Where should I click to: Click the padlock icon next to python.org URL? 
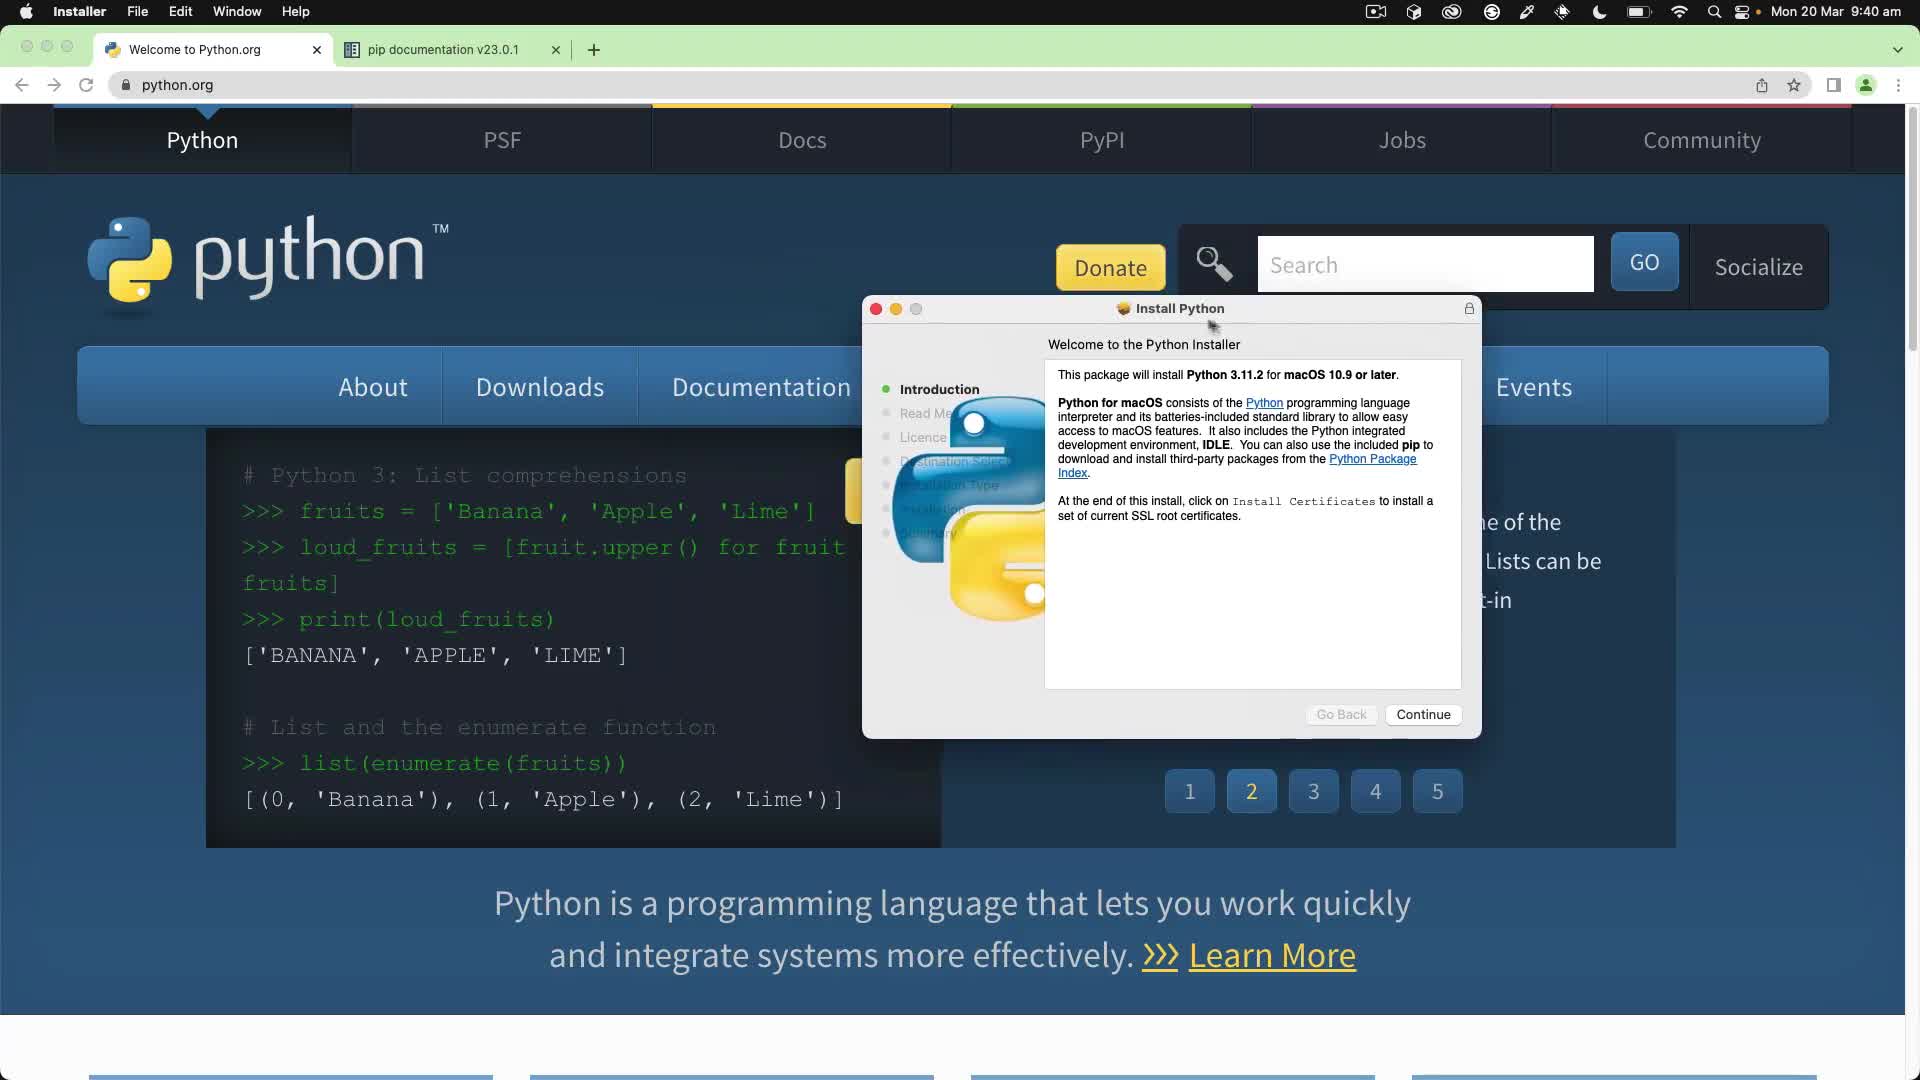126,85
